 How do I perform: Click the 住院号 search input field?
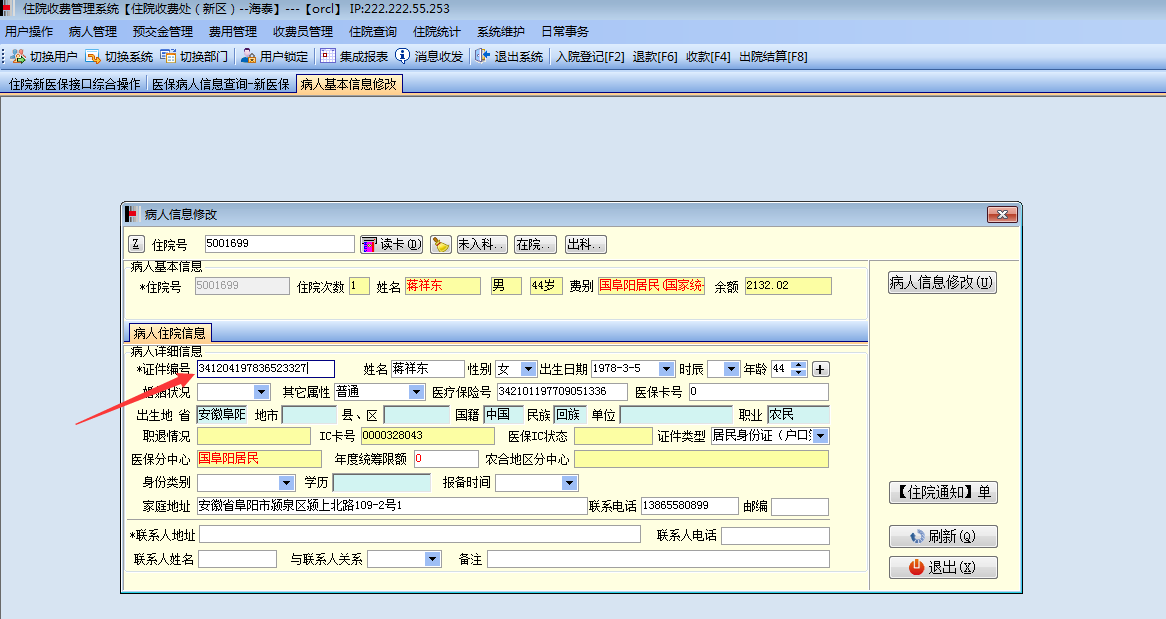pos(279,244)
